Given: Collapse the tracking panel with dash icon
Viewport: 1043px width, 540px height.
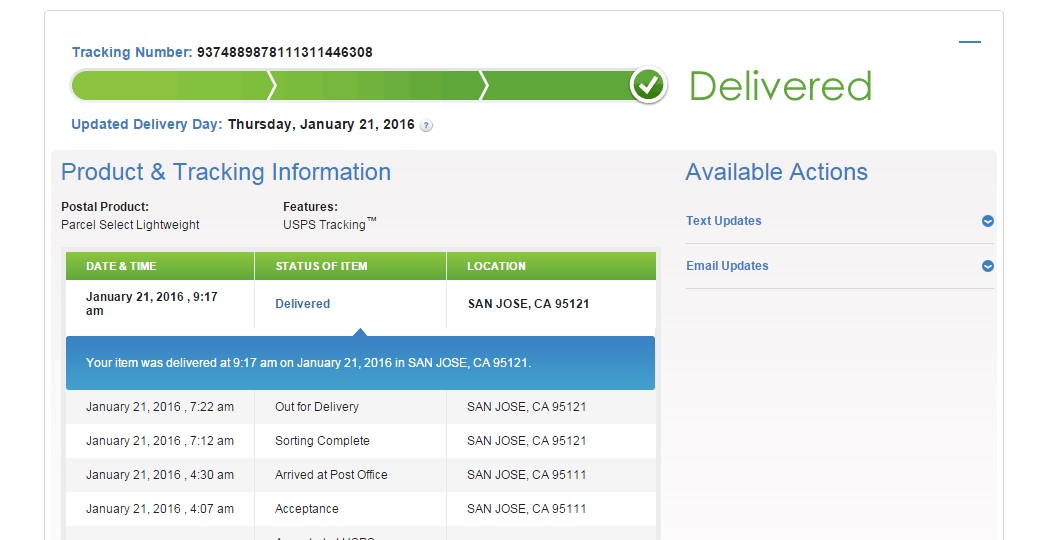Looking at the screenshot, I should pyautogui.click(x=969, y=42).
